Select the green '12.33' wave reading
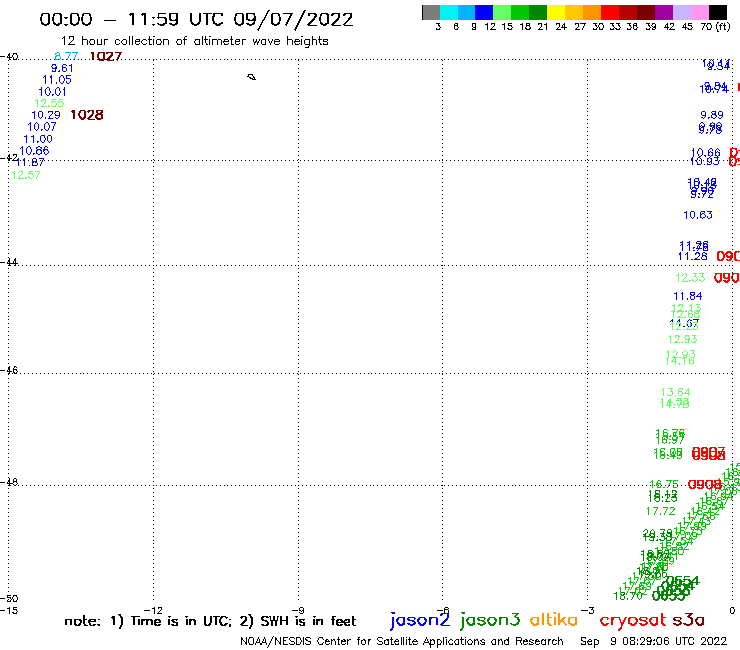 [690, 278]
